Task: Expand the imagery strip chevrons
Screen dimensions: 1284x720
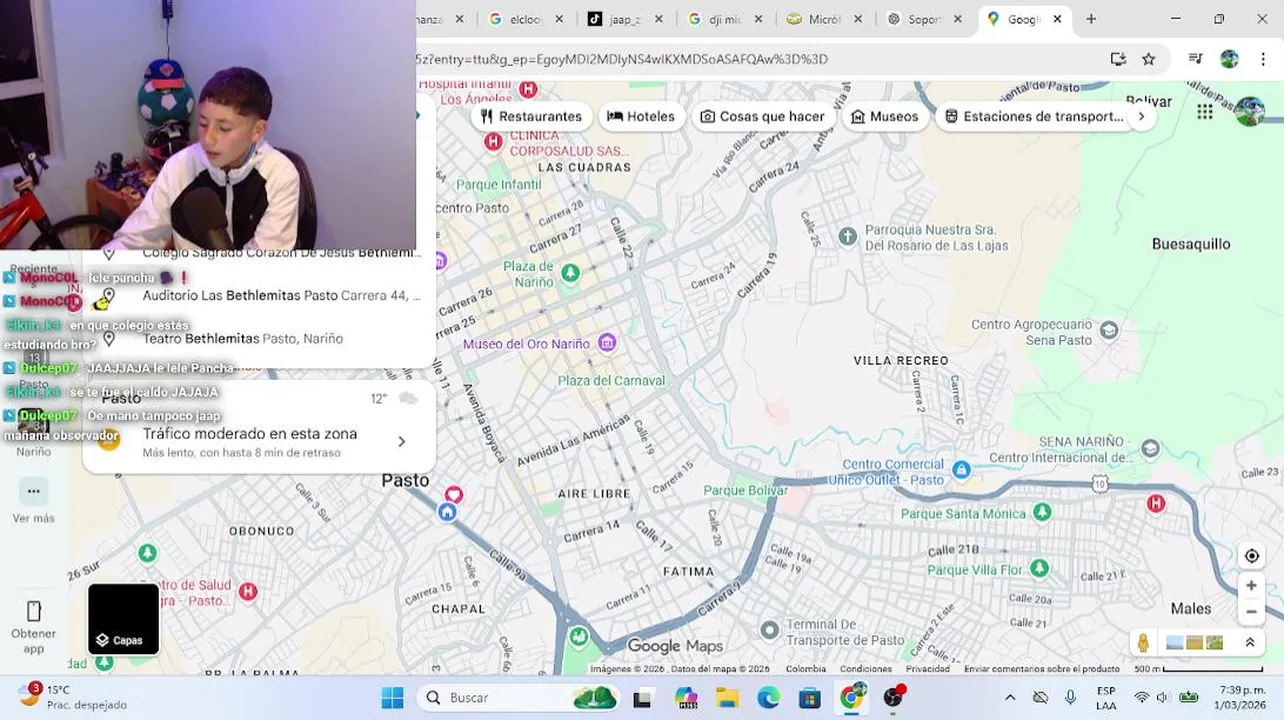Action: click(x=1249, y=643)
